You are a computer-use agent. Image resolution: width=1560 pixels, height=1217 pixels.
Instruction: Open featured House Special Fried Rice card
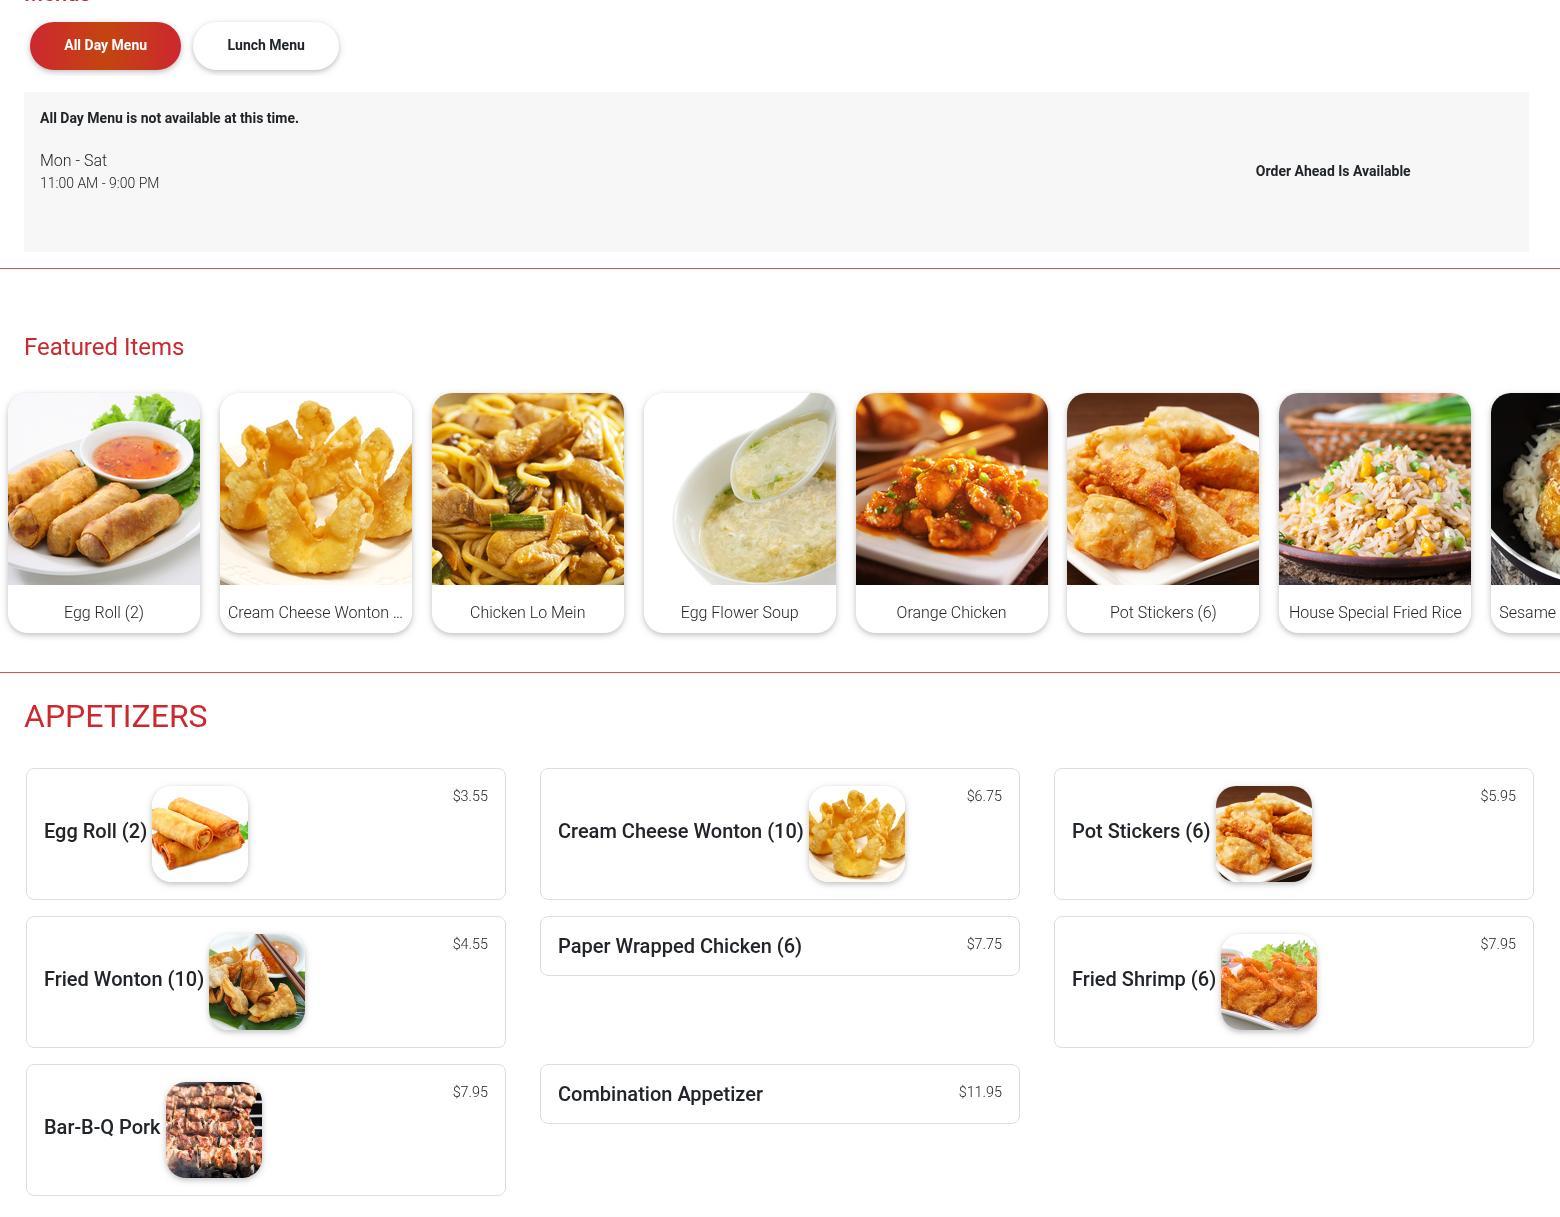(x=1375, y=513)
